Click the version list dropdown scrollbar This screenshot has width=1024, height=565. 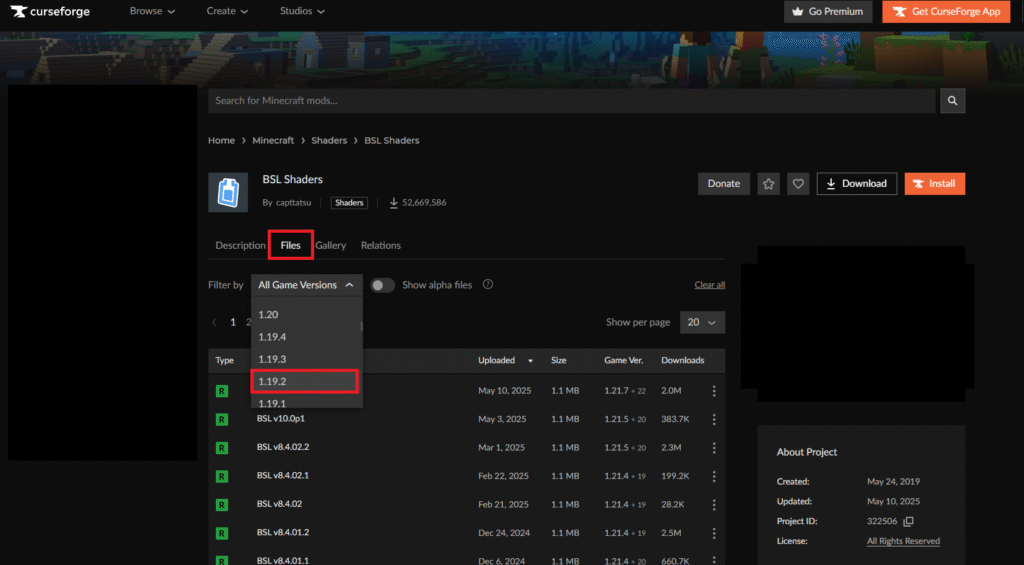click(x=361, y=325)
